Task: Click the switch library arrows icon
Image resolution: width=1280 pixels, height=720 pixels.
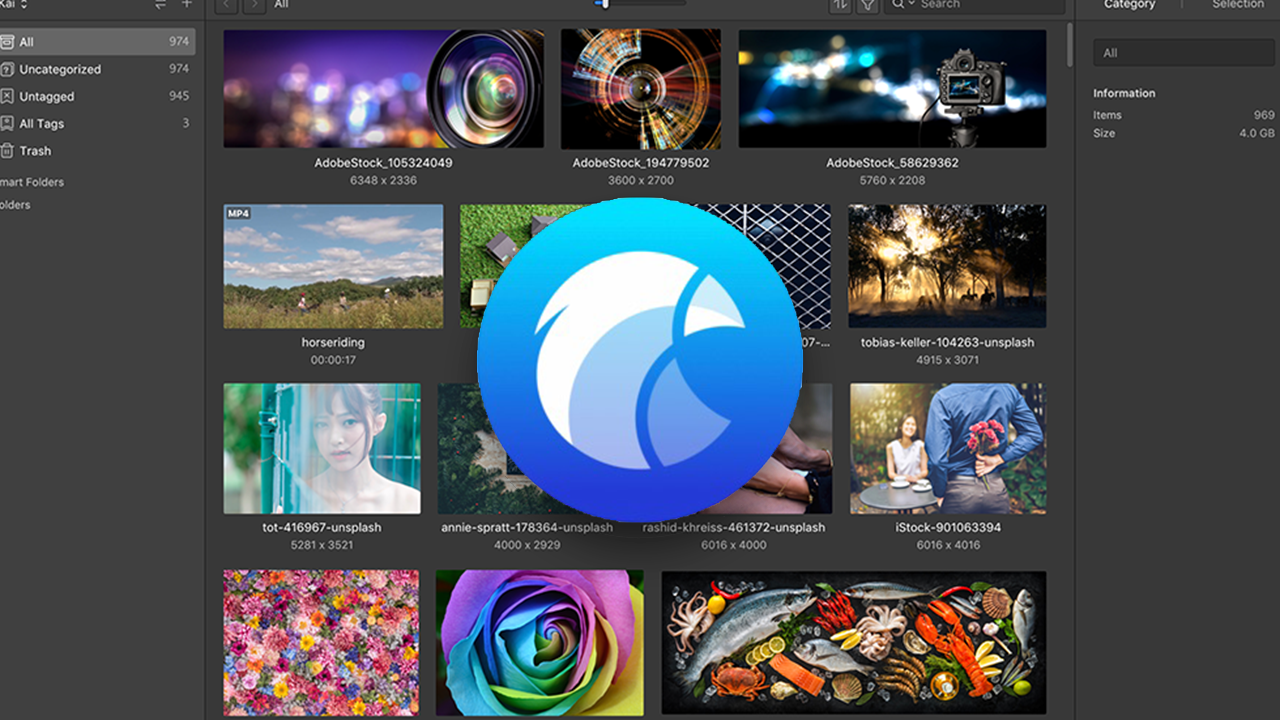Action: pos(160,4)
